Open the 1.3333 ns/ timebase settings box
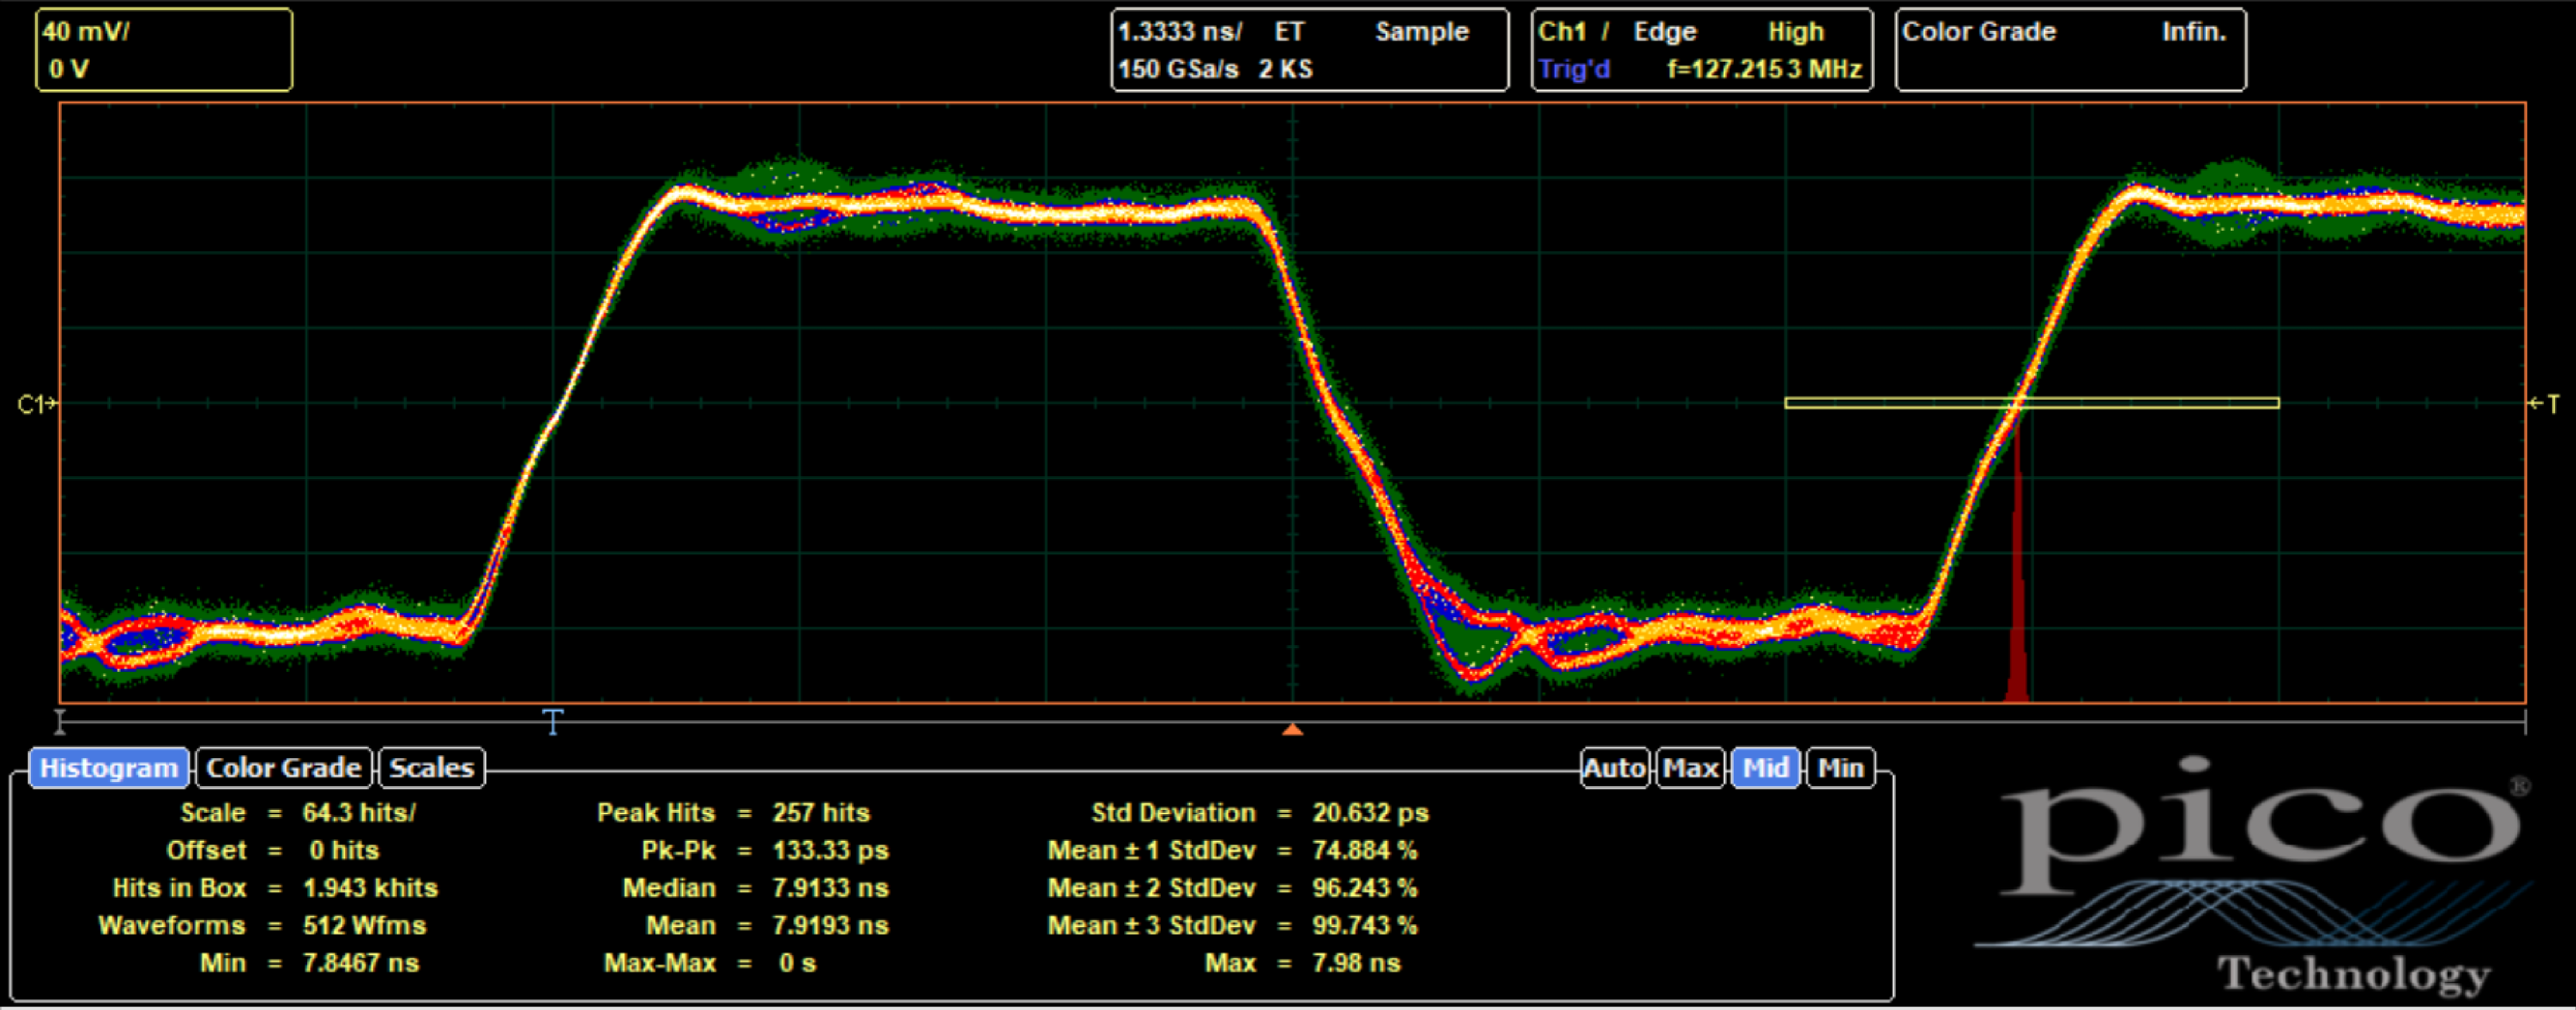This screenshot has height=1010, width=2576. coord(1309,50)
